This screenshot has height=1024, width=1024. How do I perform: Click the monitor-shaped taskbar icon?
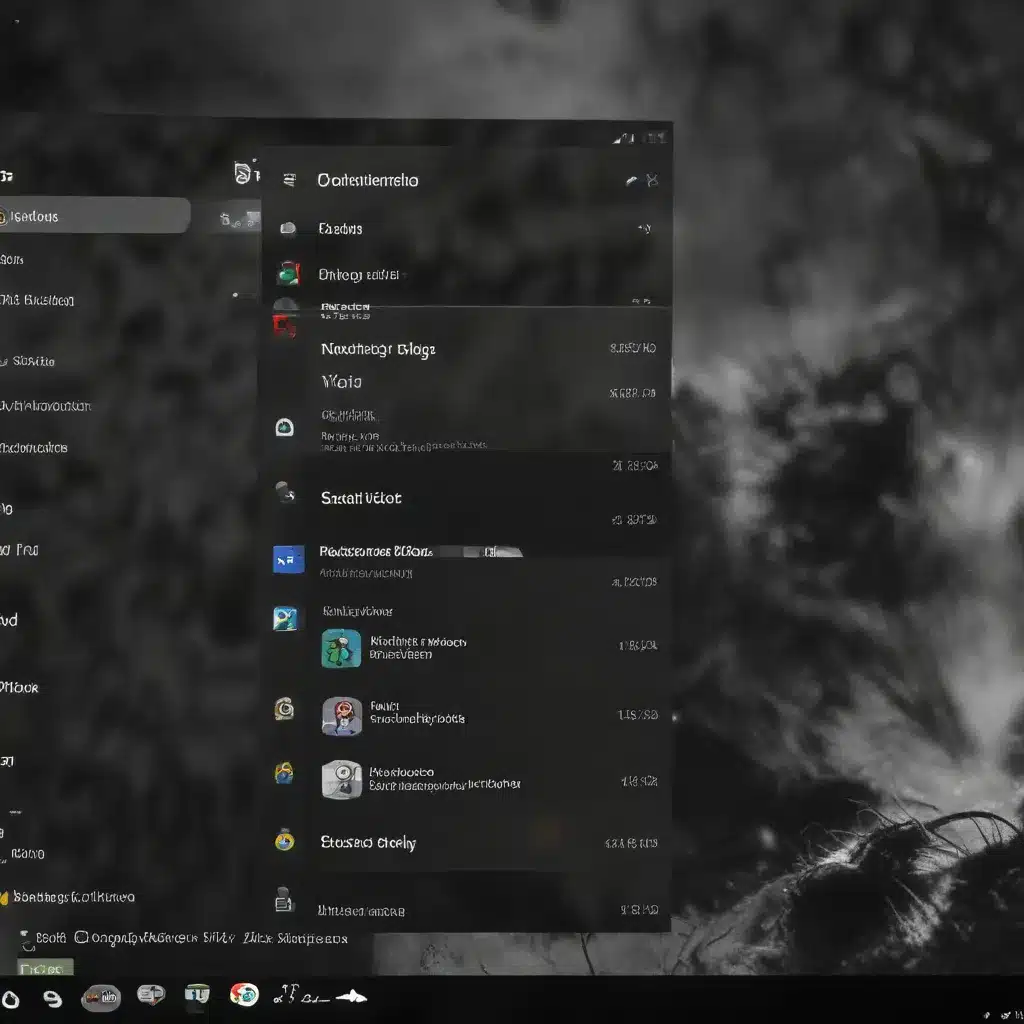tap(197, 994)
